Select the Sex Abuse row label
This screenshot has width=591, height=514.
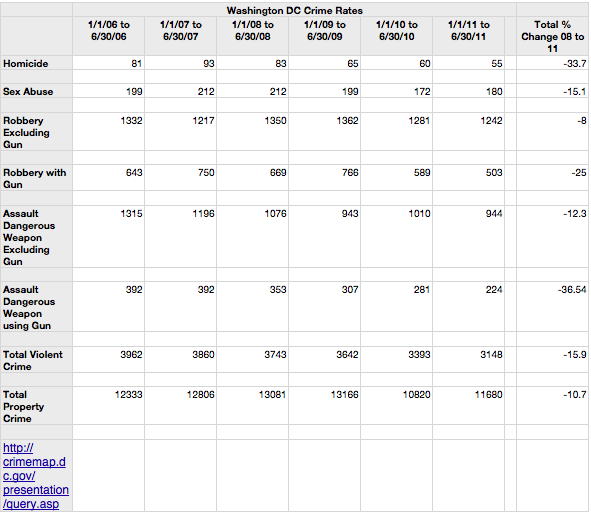tap(28, 92)
